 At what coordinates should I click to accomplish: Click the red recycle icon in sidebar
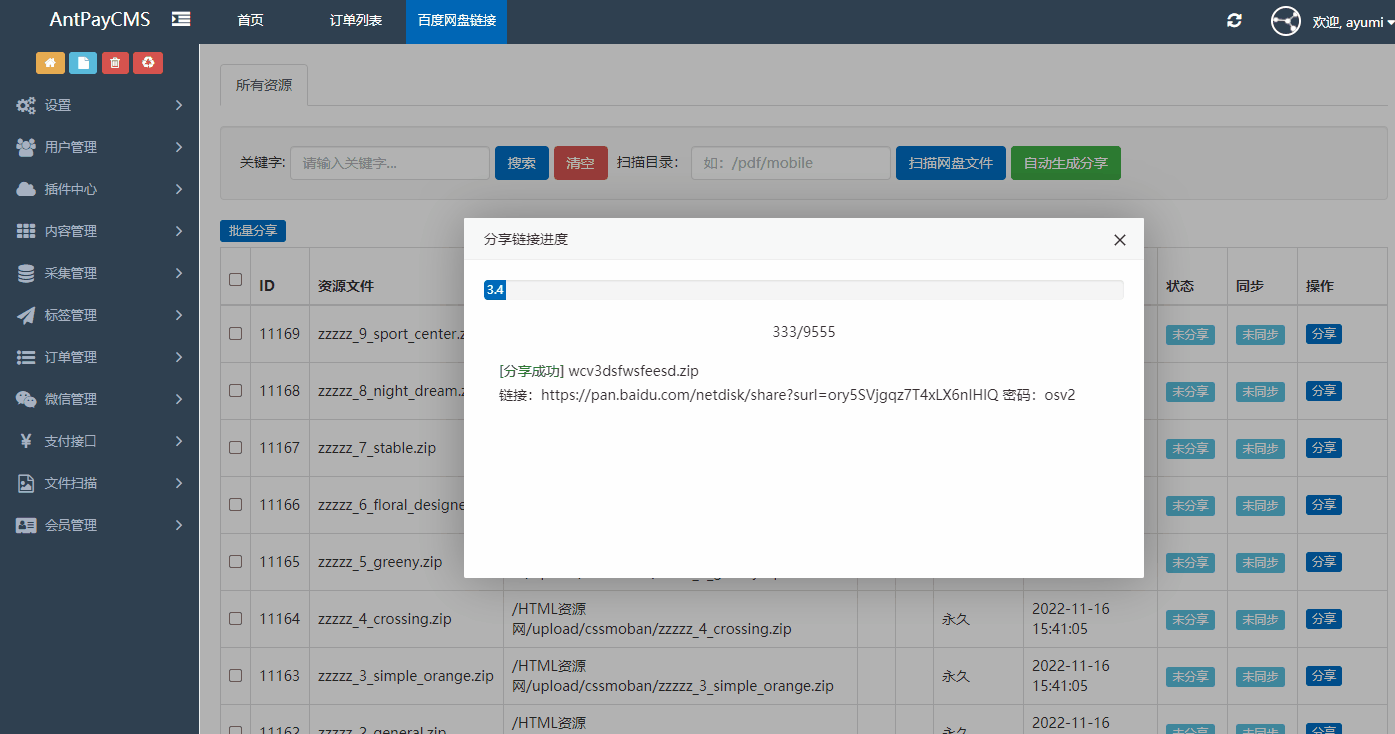[148, 63]
